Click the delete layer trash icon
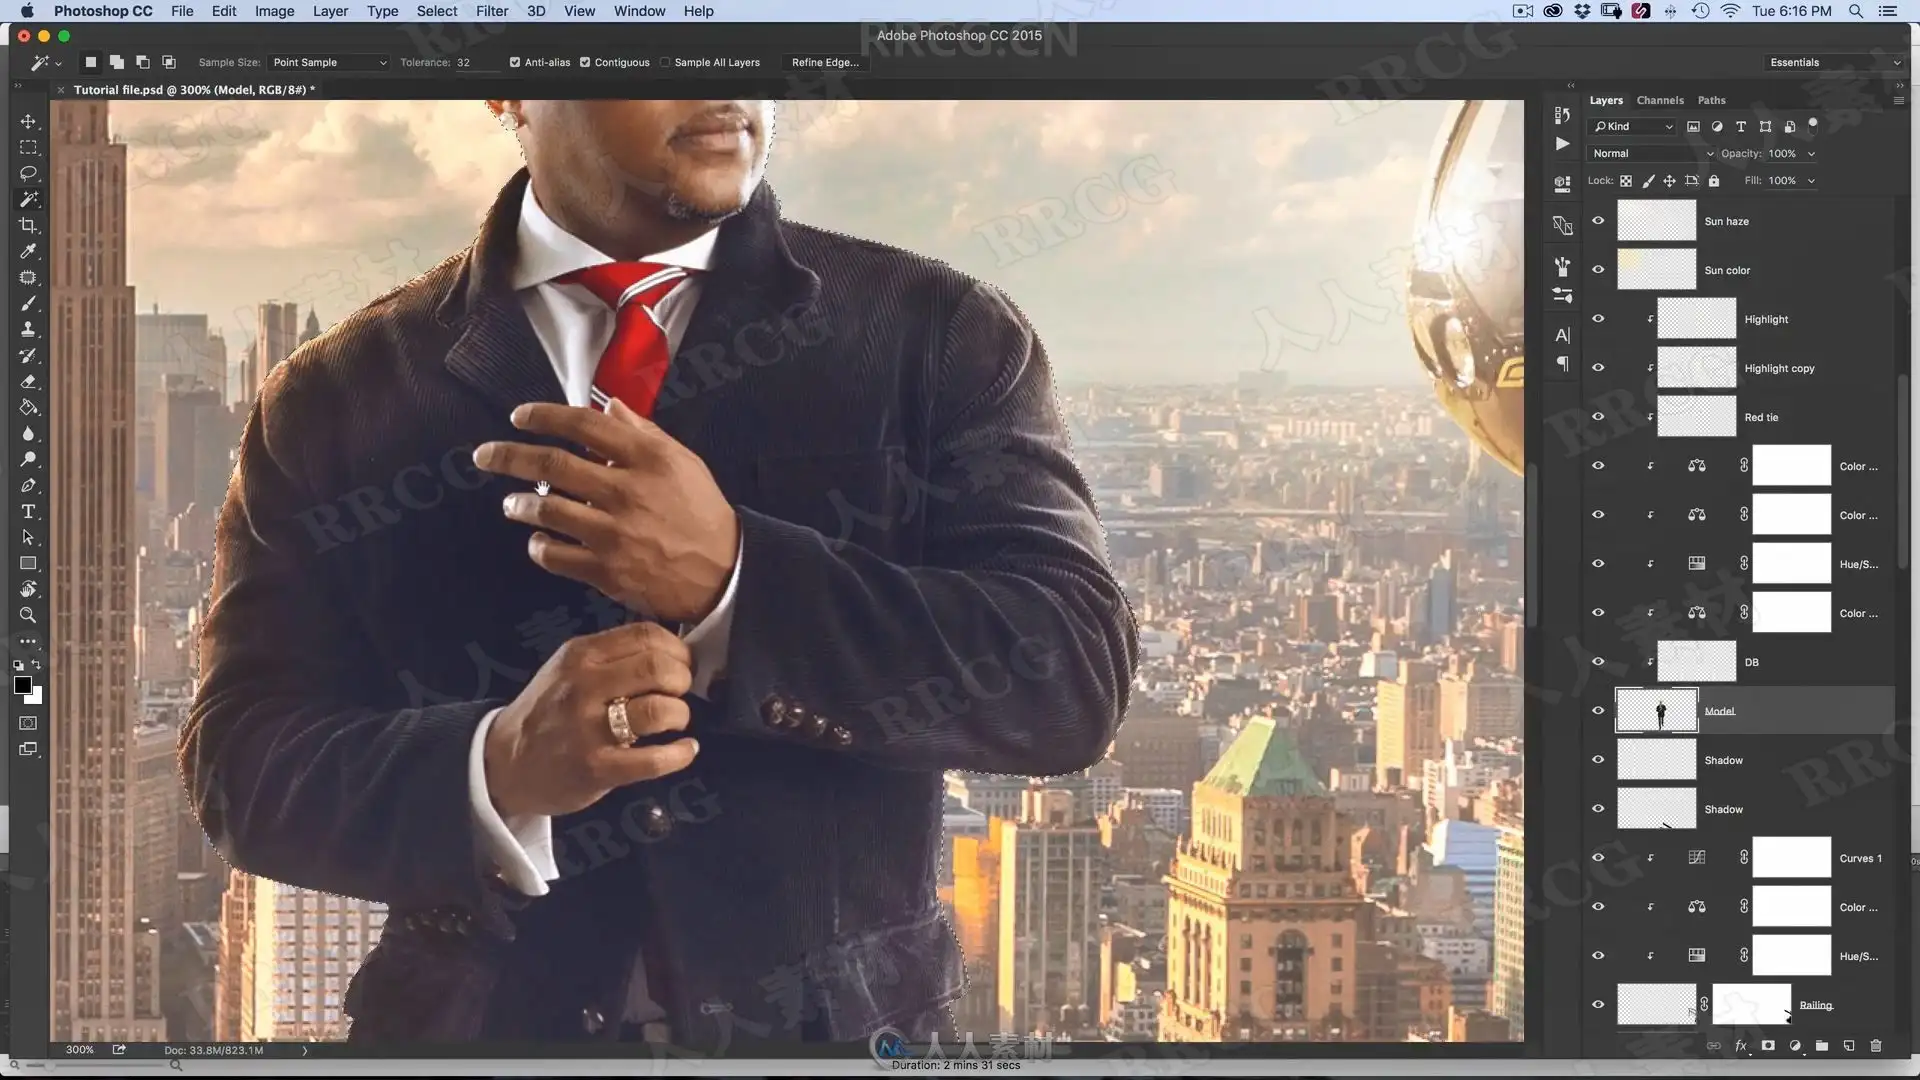The width and height of the screenshot is (1920, 1080). pyautogui.click(x=1876, y=1046)
